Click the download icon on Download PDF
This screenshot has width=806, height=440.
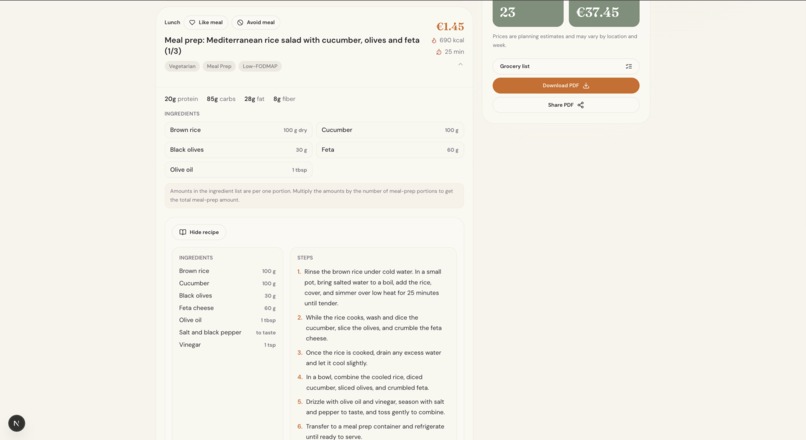[586, 85]
